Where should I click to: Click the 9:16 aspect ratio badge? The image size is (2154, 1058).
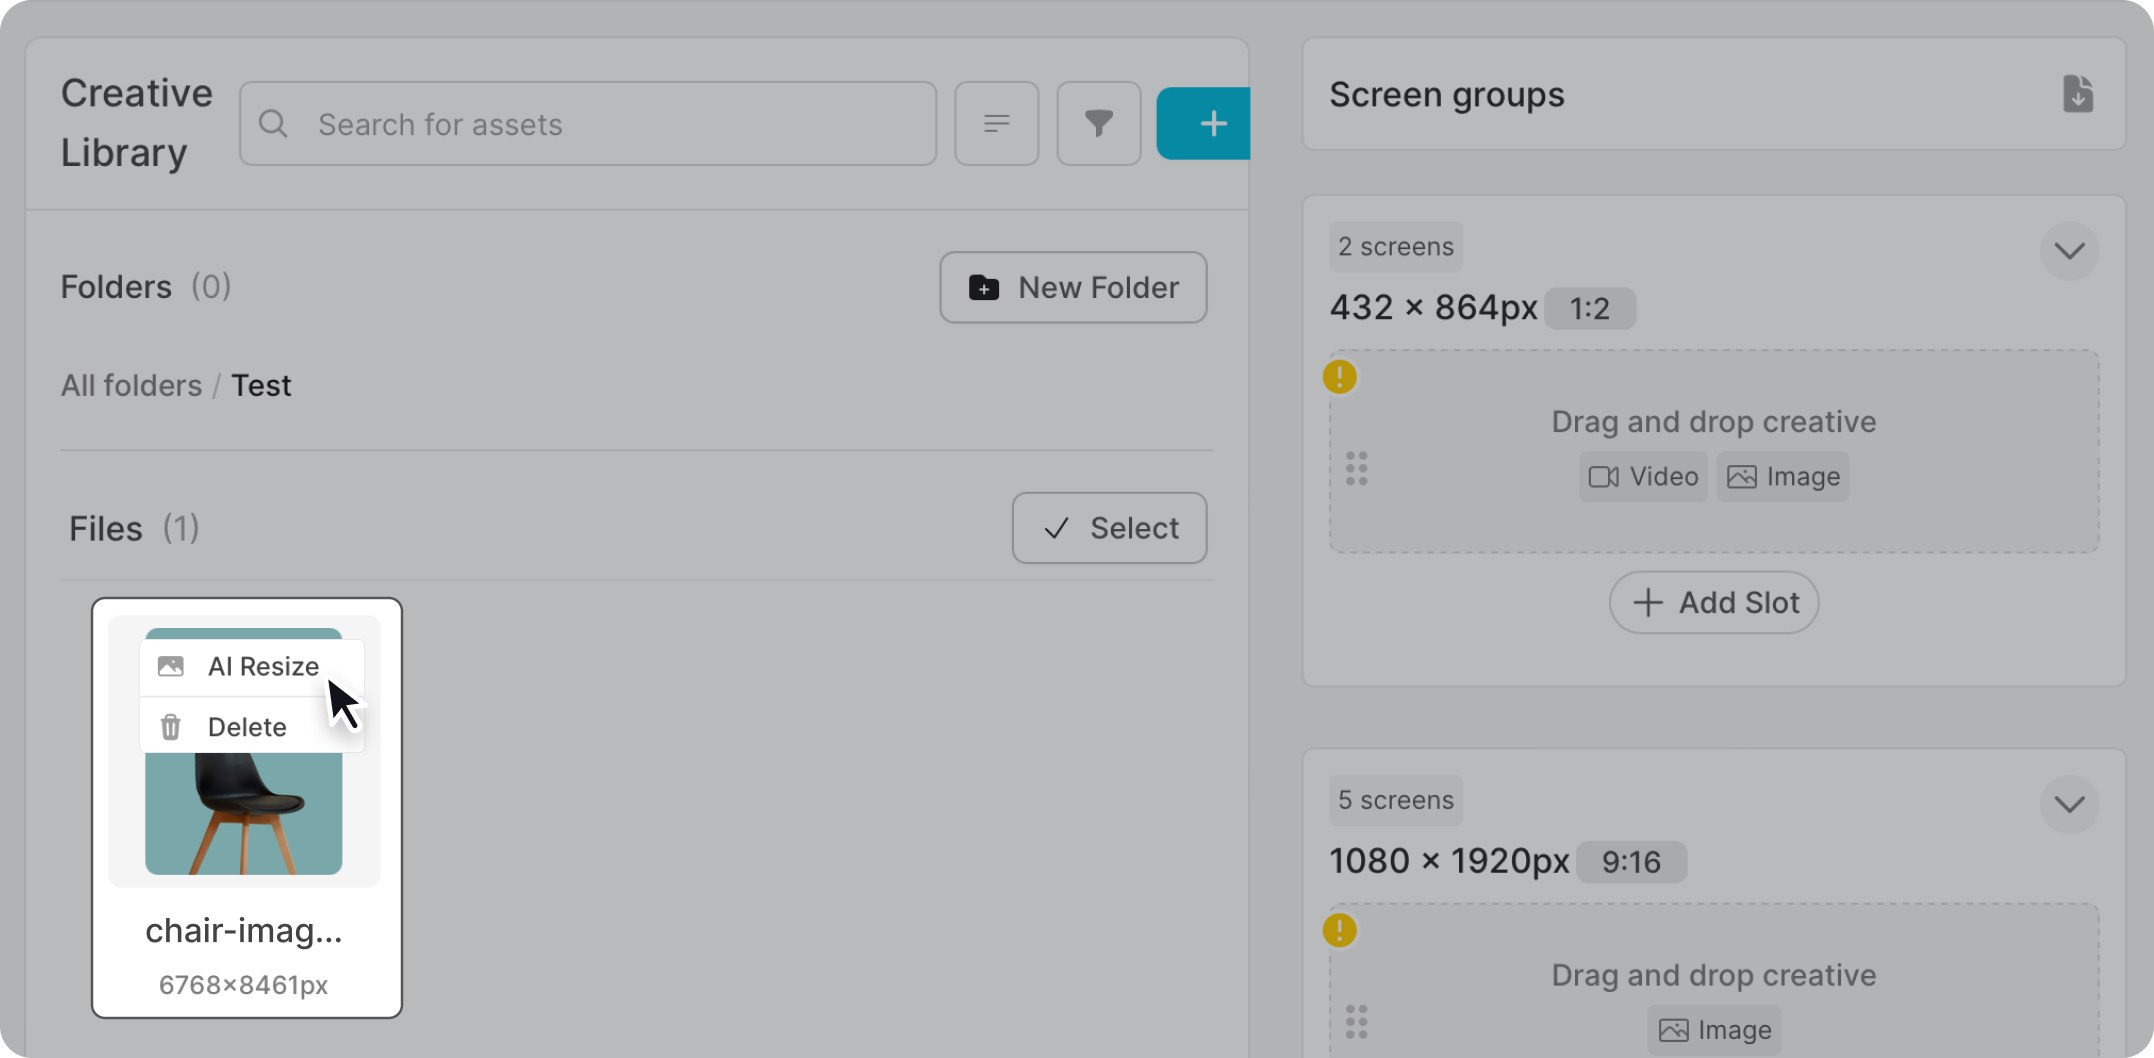pos(1631,862)
